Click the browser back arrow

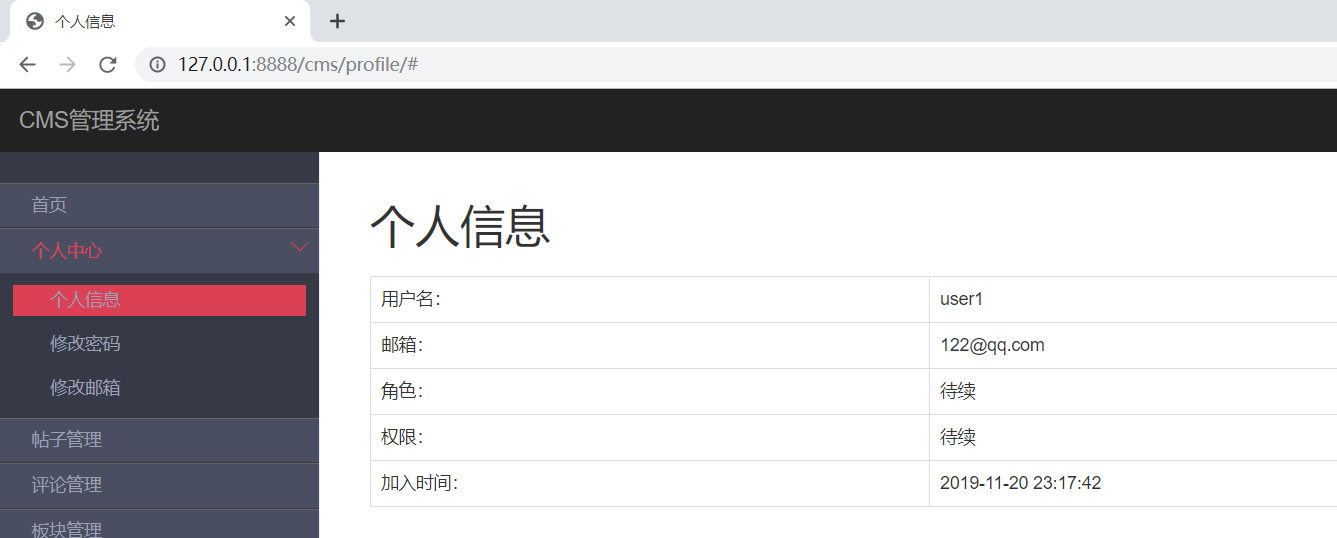(27, 65)
